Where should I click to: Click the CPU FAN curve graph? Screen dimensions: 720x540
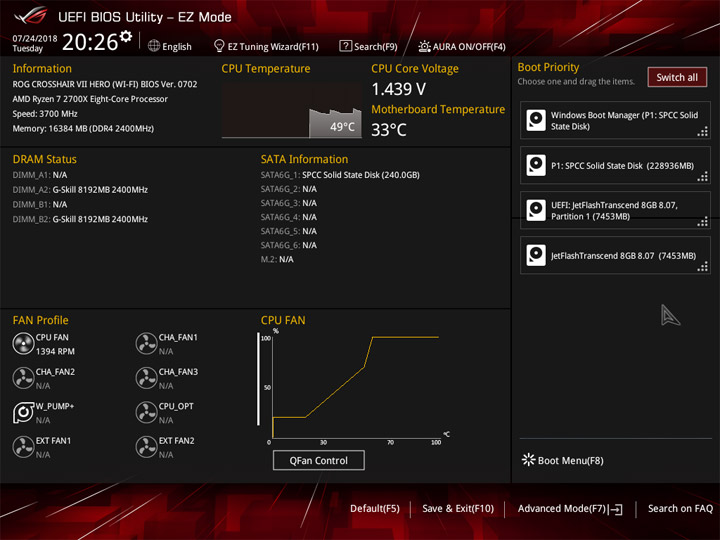click(x=354, y=387)
